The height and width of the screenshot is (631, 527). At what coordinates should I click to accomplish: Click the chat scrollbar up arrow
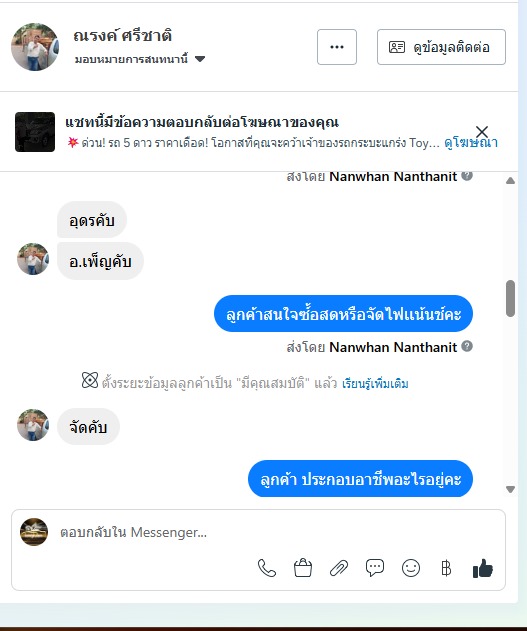(511, 181)
